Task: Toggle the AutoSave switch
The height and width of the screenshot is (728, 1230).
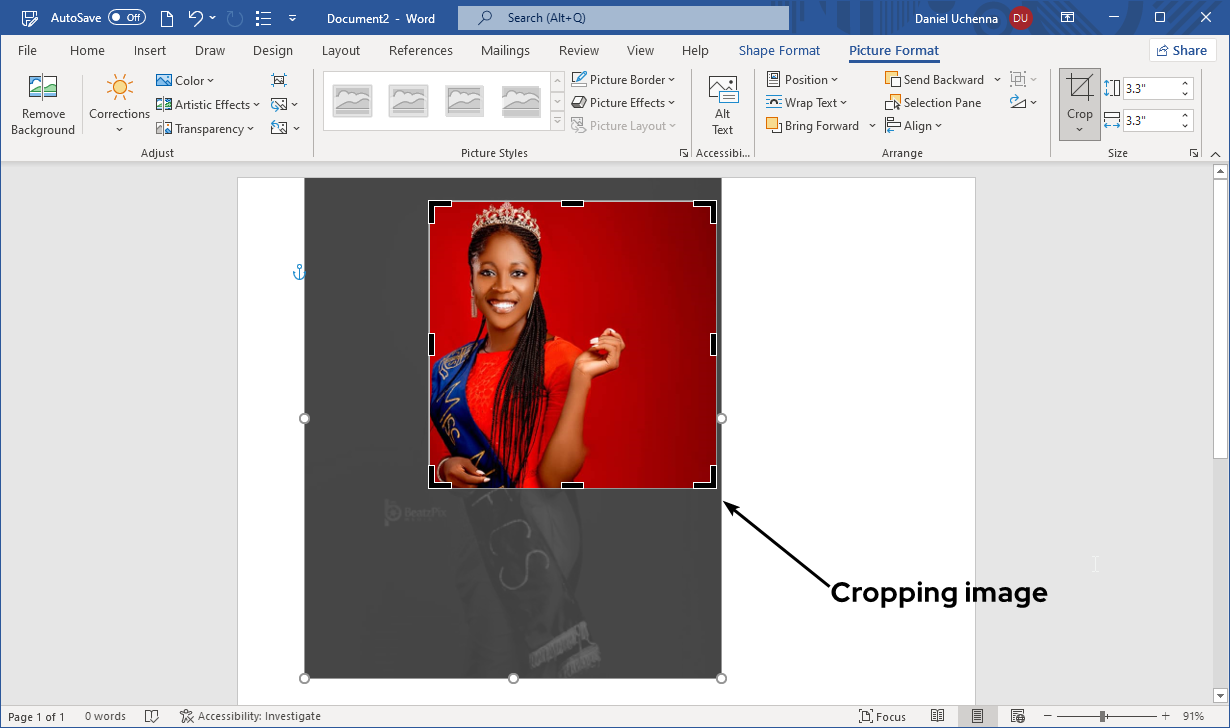Action: click(x=127, y=18)
